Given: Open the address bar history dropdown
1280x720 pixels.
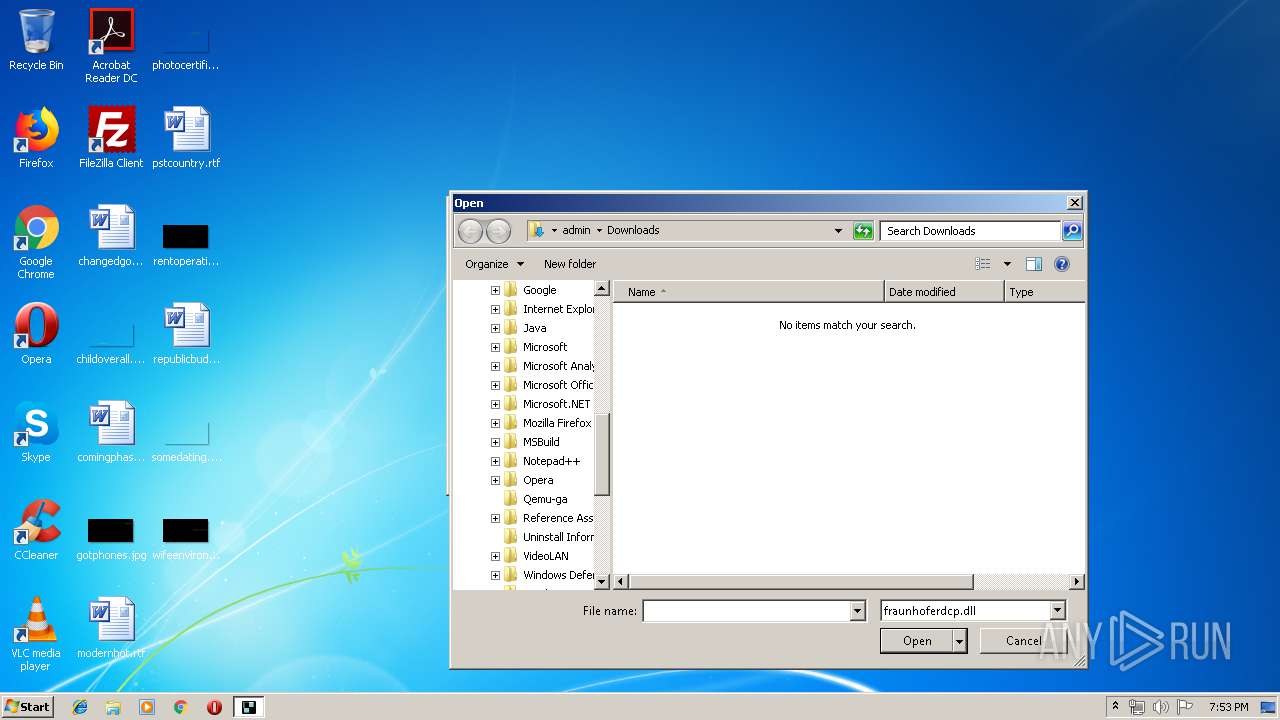Looking at the screenshot, I should pos(838,231).
